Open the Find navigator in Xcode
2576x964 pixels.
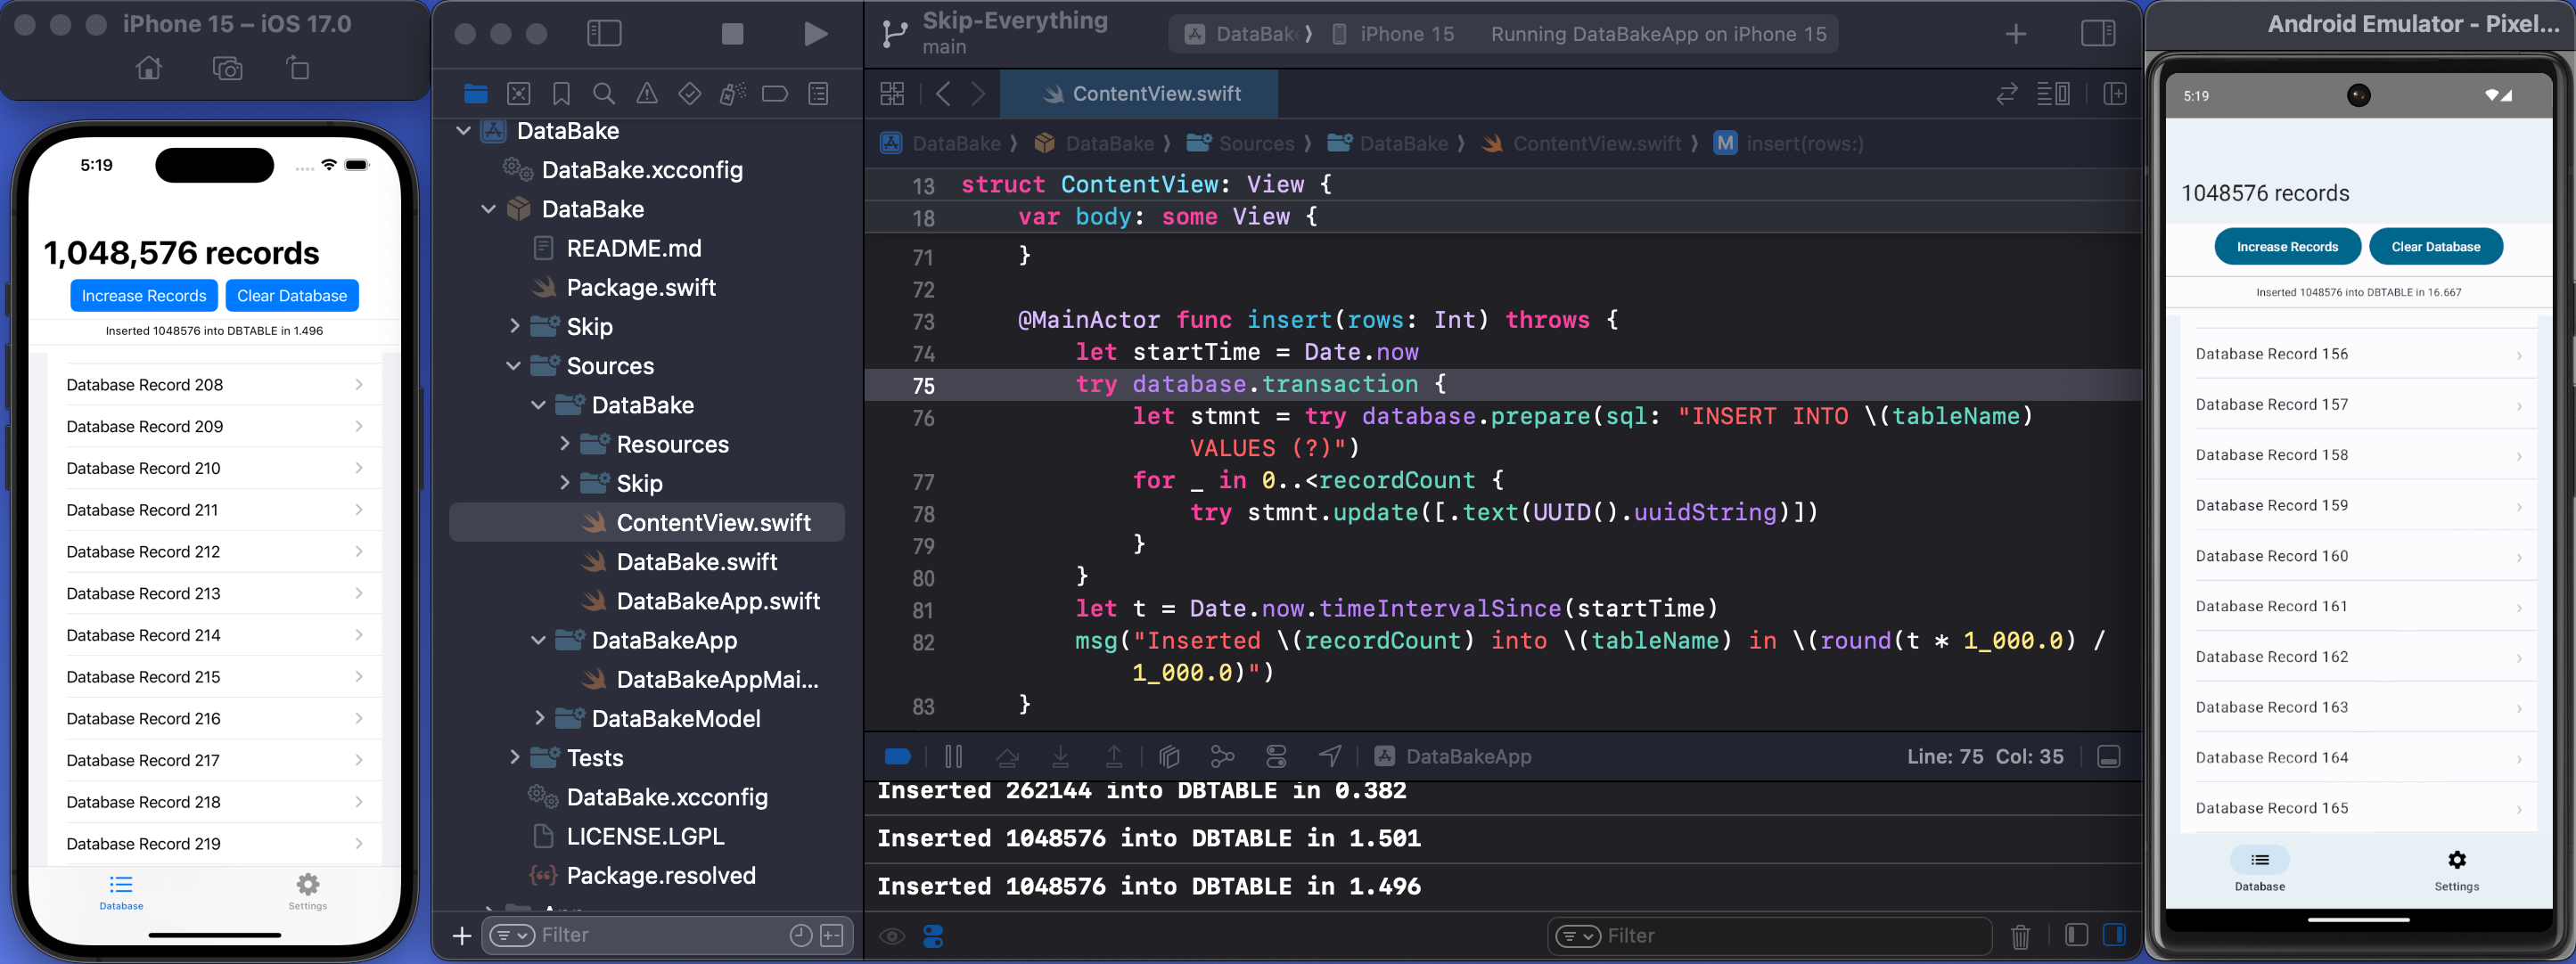point(604,93)
